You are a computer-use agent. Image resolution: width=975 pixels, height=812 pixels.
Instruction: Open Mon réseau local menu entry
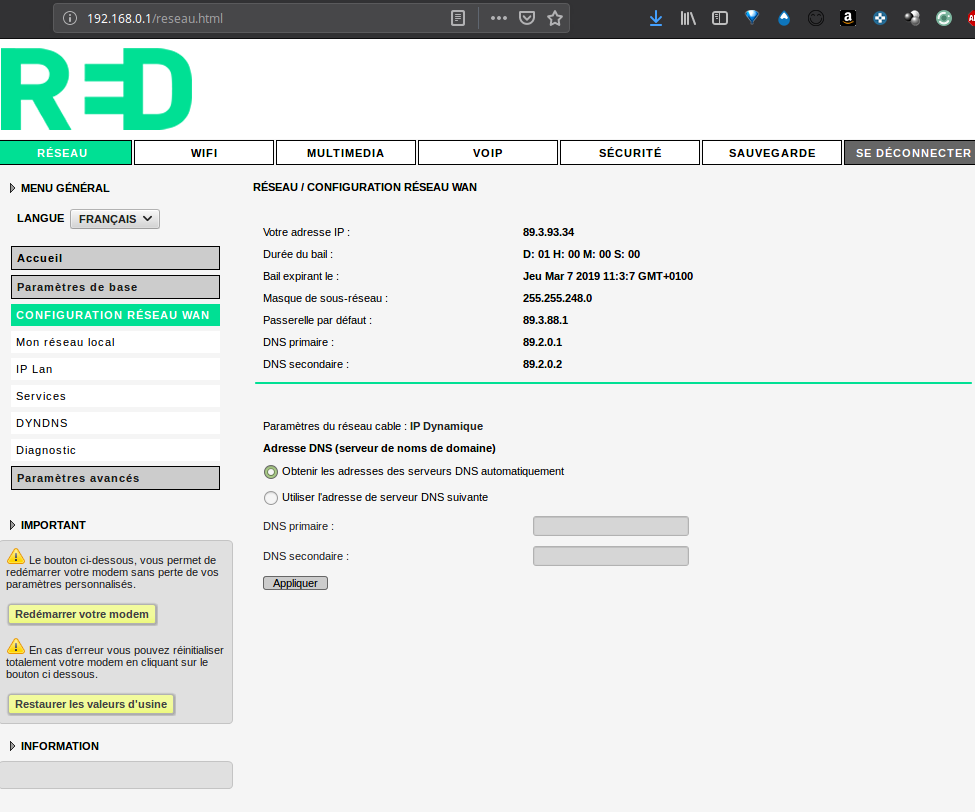(115, 342)
